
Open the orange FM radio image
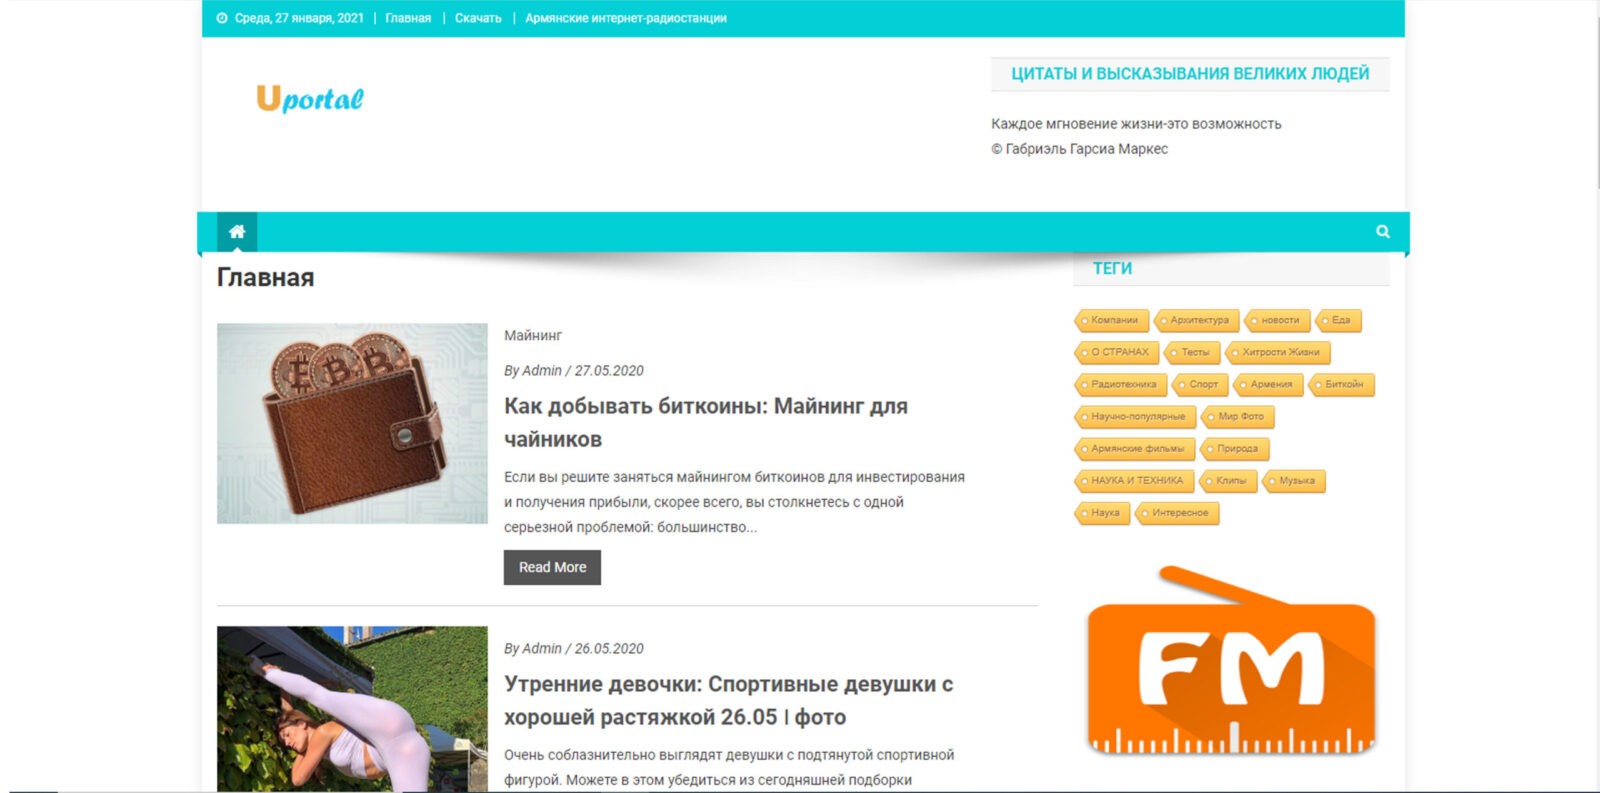pos(1231,662)
